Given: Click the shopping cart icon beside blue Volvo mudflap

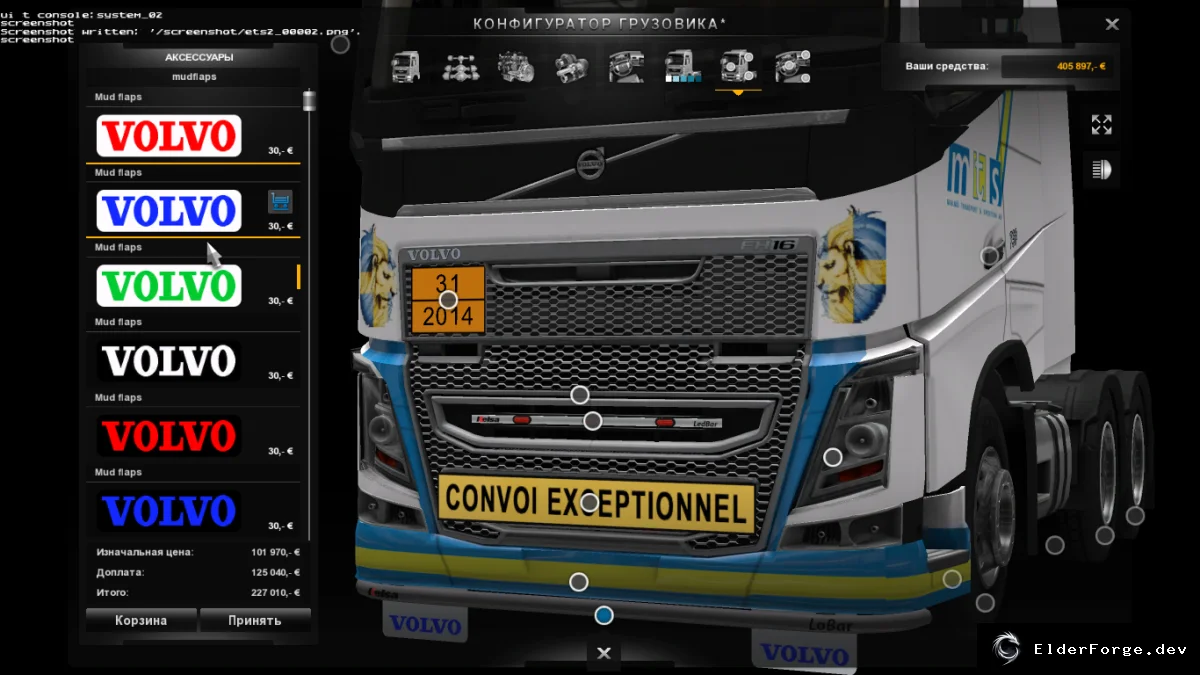Looking at the screenshot, I should click(x=280, y=202).
